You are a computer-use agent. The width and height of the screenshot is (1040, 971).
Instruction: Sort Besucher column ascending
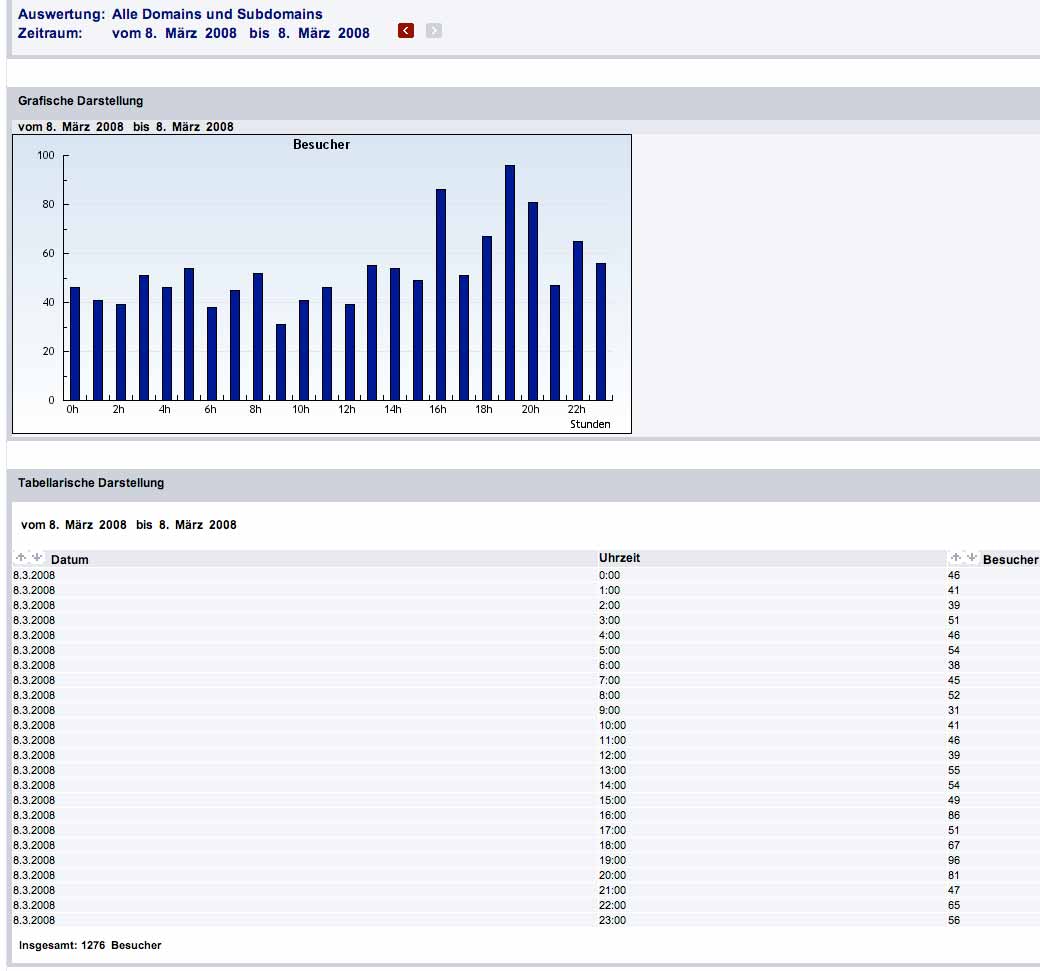955,558
